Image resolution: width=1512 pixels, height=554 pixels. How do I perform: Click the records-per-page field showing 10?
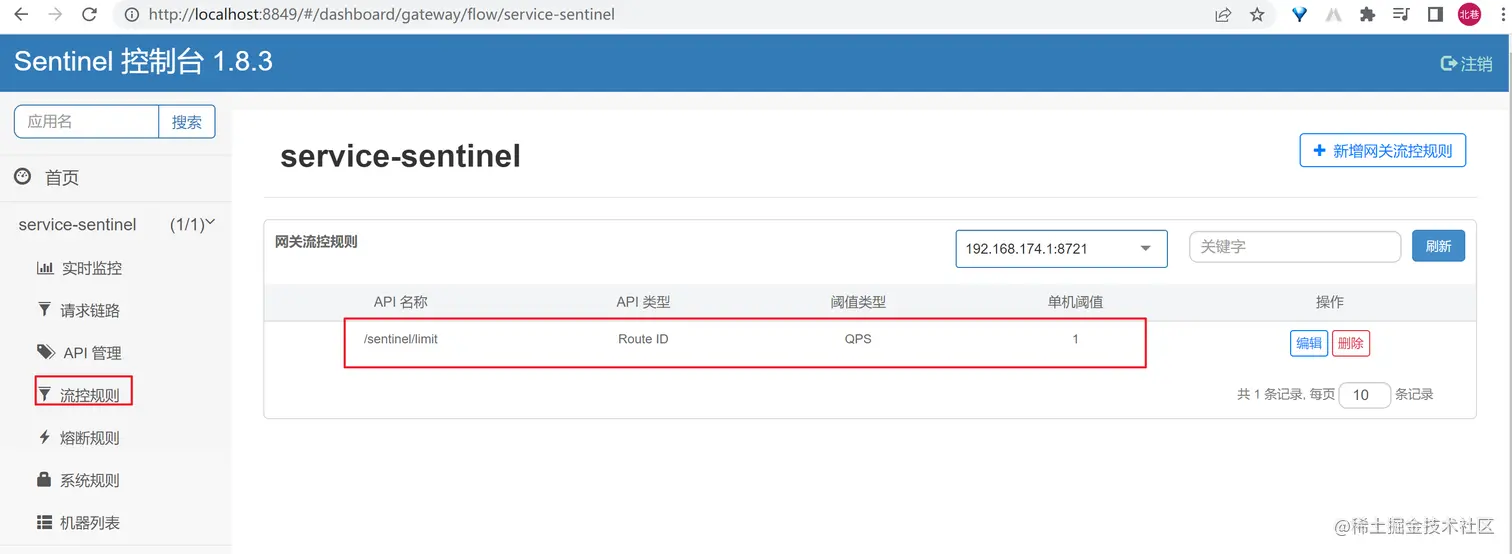click(1365, 394)
